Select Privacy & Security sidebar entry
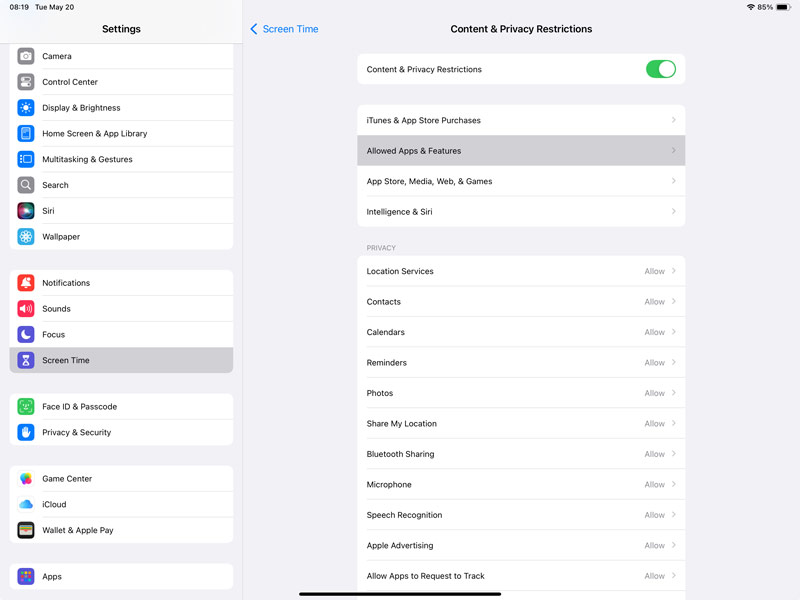800x600 pixels. [x=121, y=432]
